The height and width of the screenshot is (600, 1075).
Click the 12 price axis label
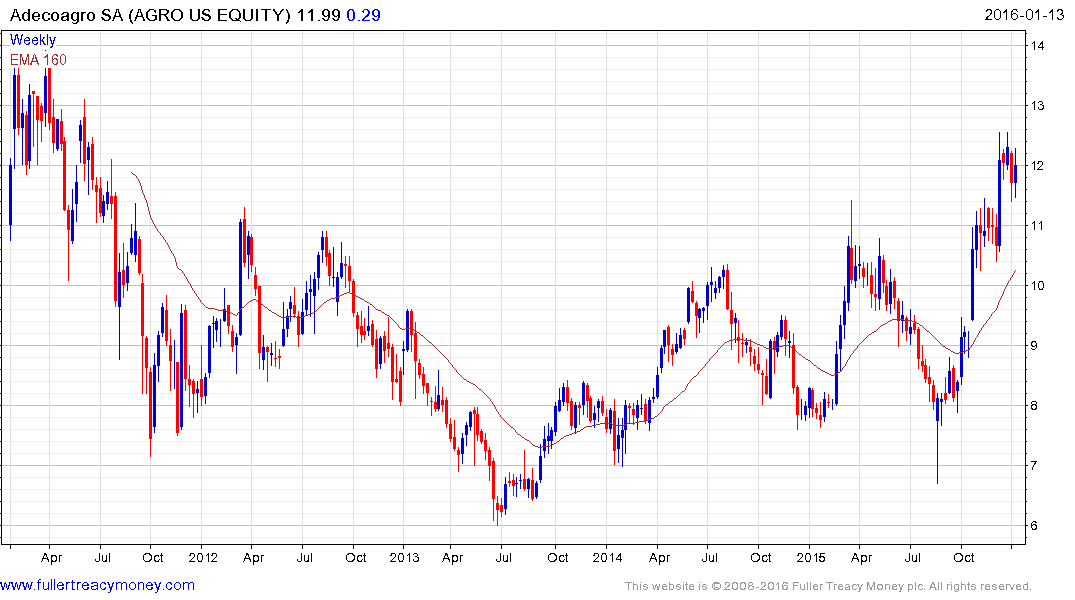click(x=1040, y=166)
